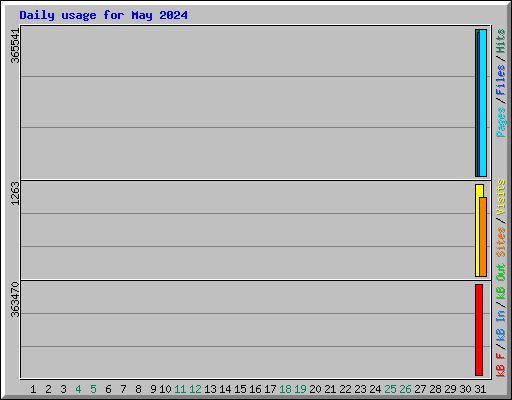Viewport: 512px width, 400px height.
Task: Click the orange Sites bar for day 31
Action: (483, 237)
